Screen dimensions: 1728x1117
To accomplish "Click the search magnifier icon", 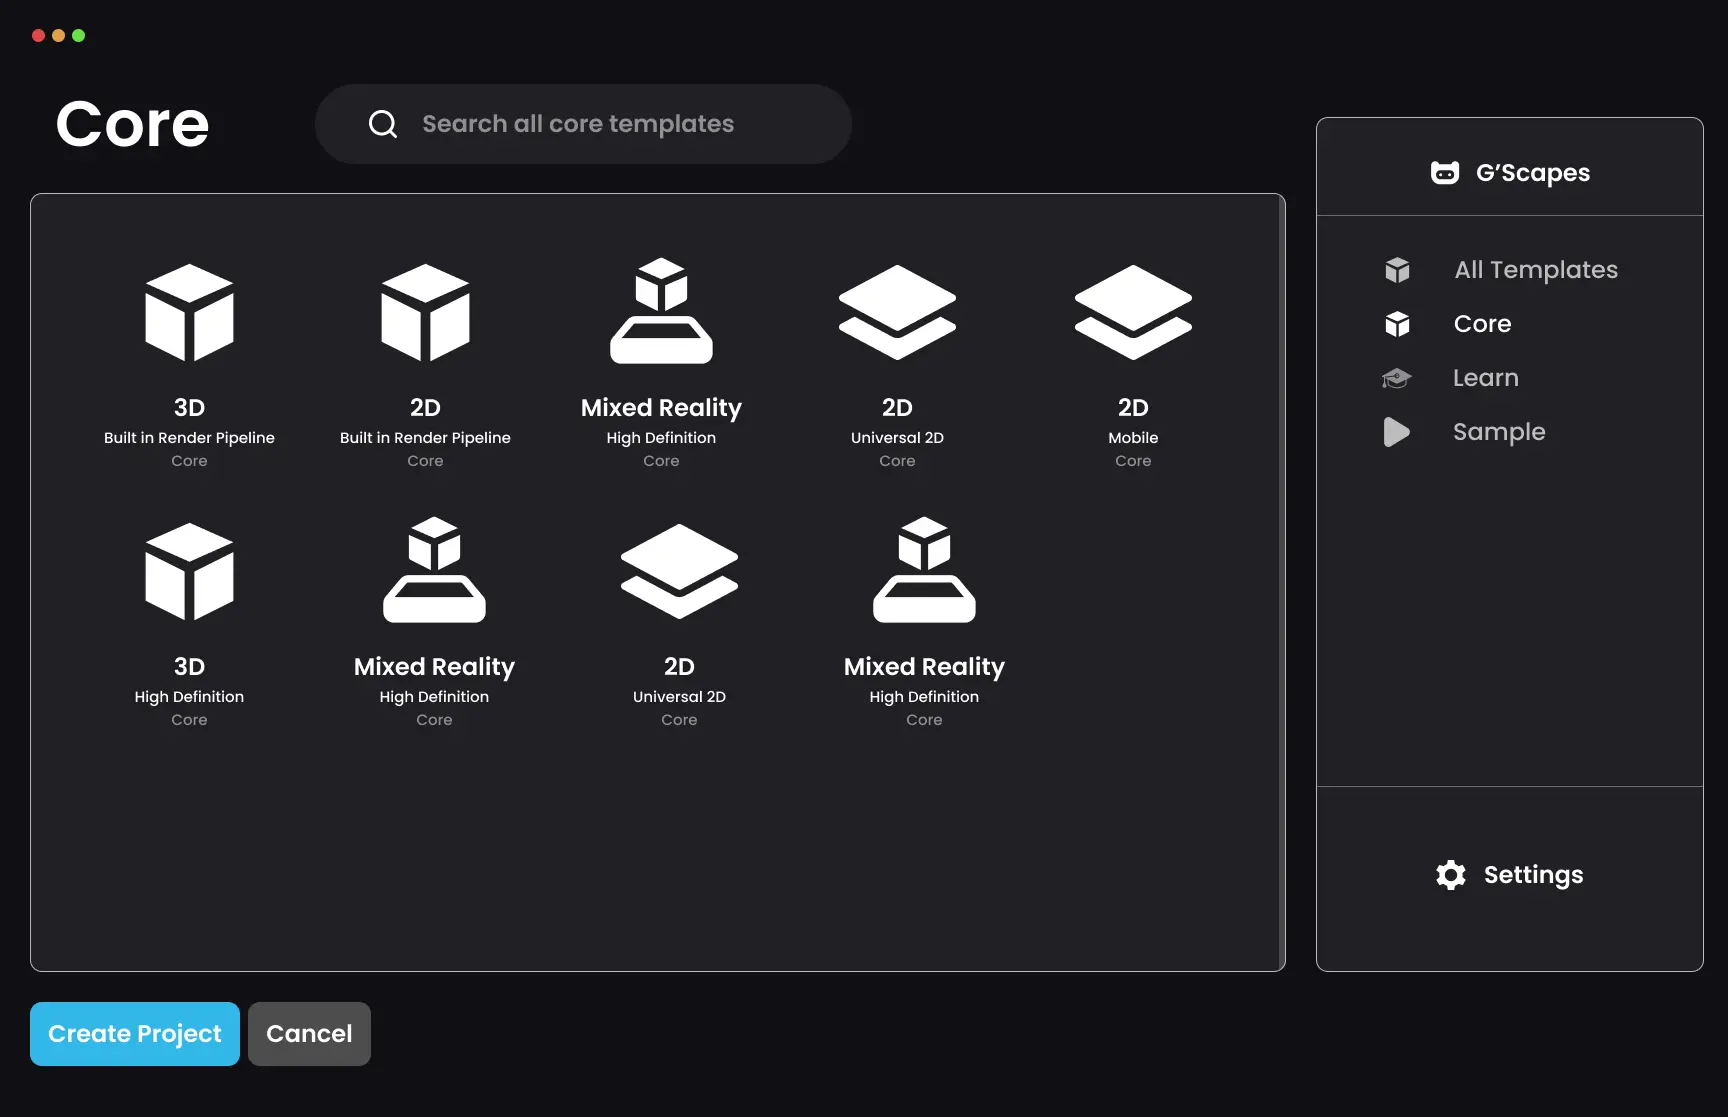I will click(383, 124).
